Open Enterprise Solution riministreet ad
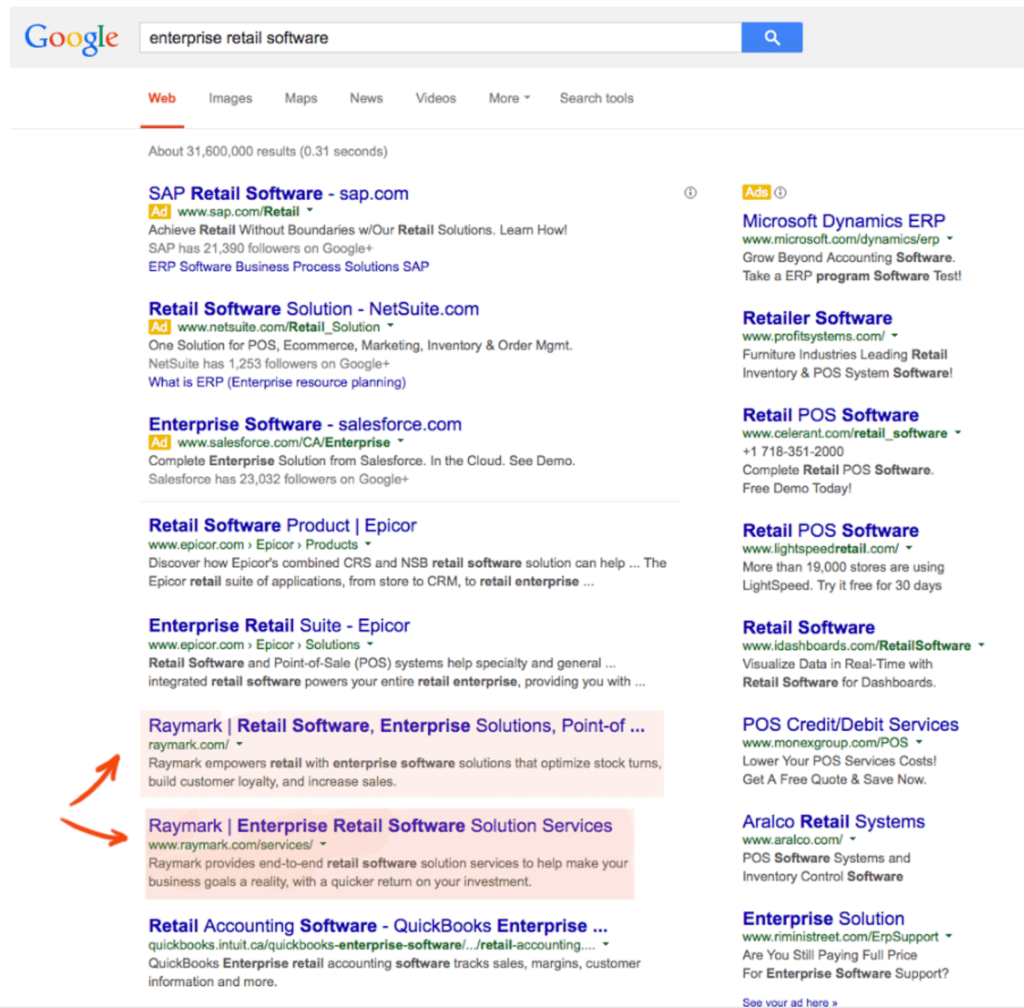The height and width of the screenshot is (1008, 1024). point(824,919)
